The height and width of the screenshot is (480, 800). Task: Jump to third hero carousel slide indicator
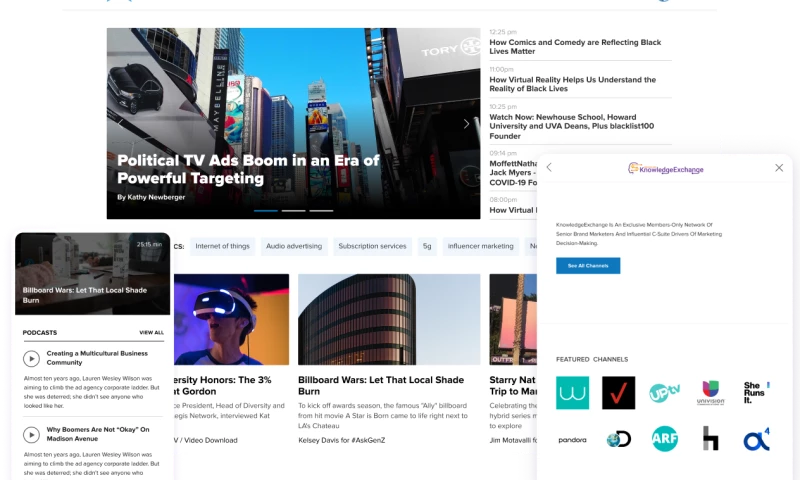point(321,211)
